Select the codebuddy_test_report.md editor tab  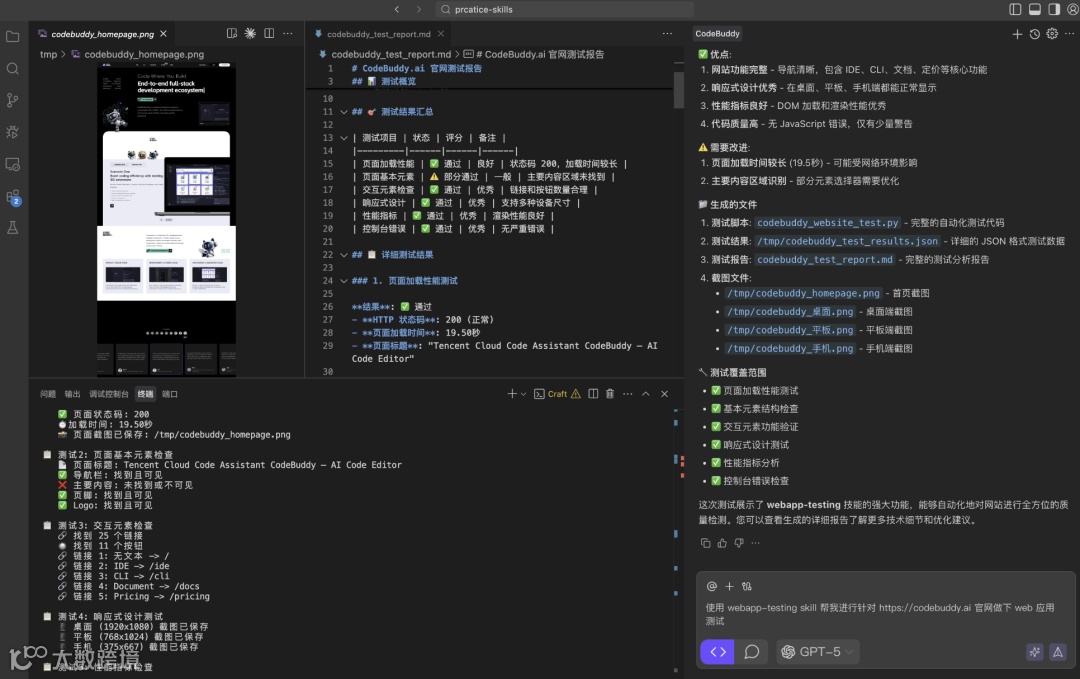378,34
